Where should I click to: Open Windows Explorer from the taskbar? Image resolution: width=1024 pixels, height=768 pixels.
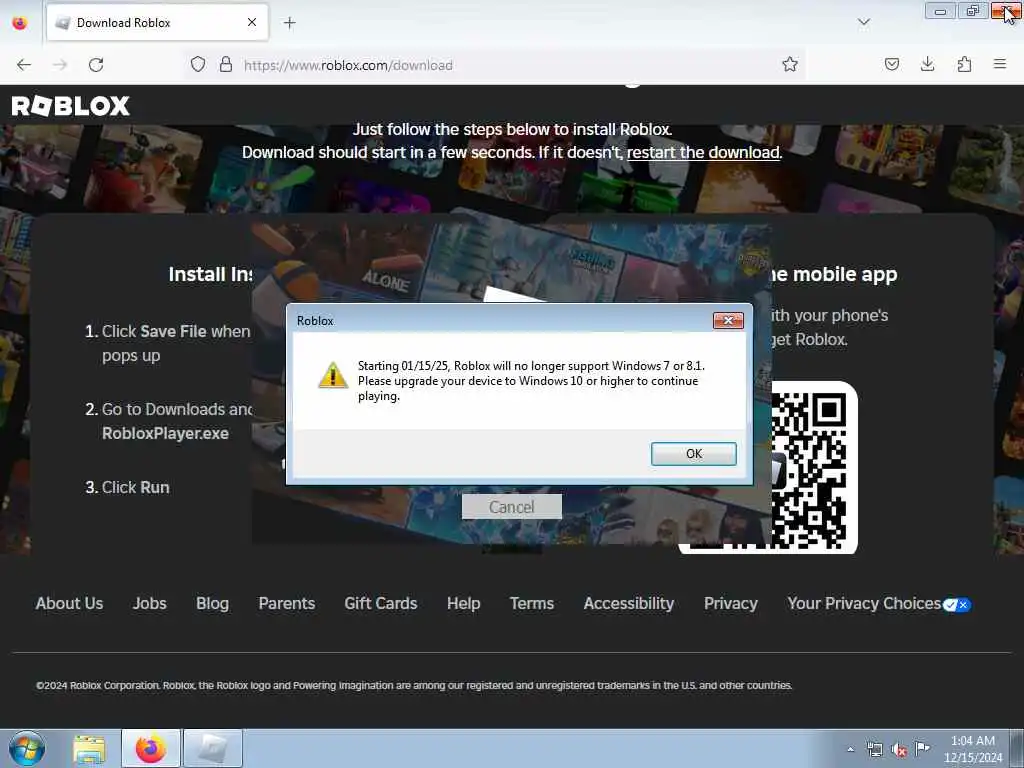pyautogui.click(x=89, y=748)
